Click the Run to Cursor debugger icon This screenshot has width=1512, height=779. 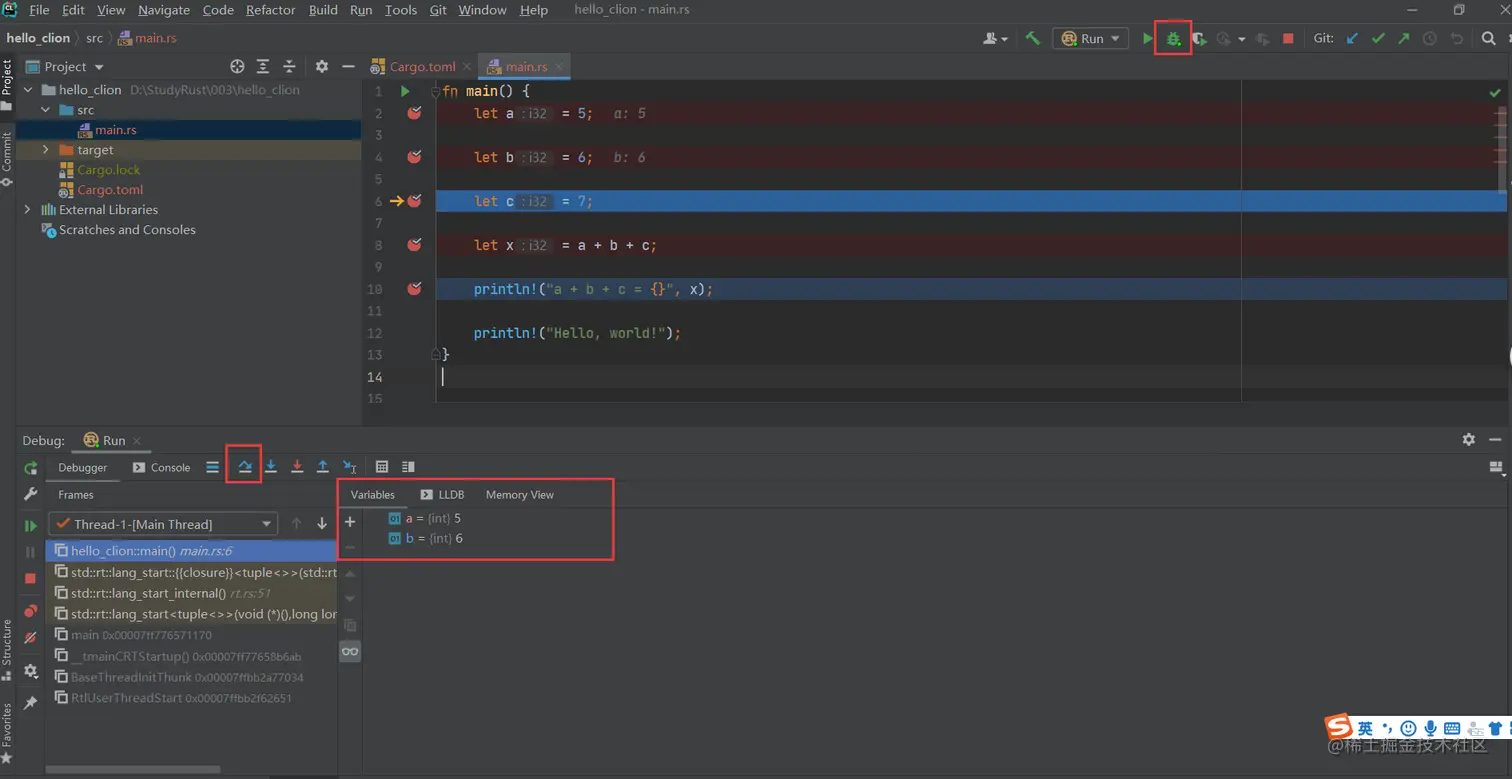click(x=349, y=466)
